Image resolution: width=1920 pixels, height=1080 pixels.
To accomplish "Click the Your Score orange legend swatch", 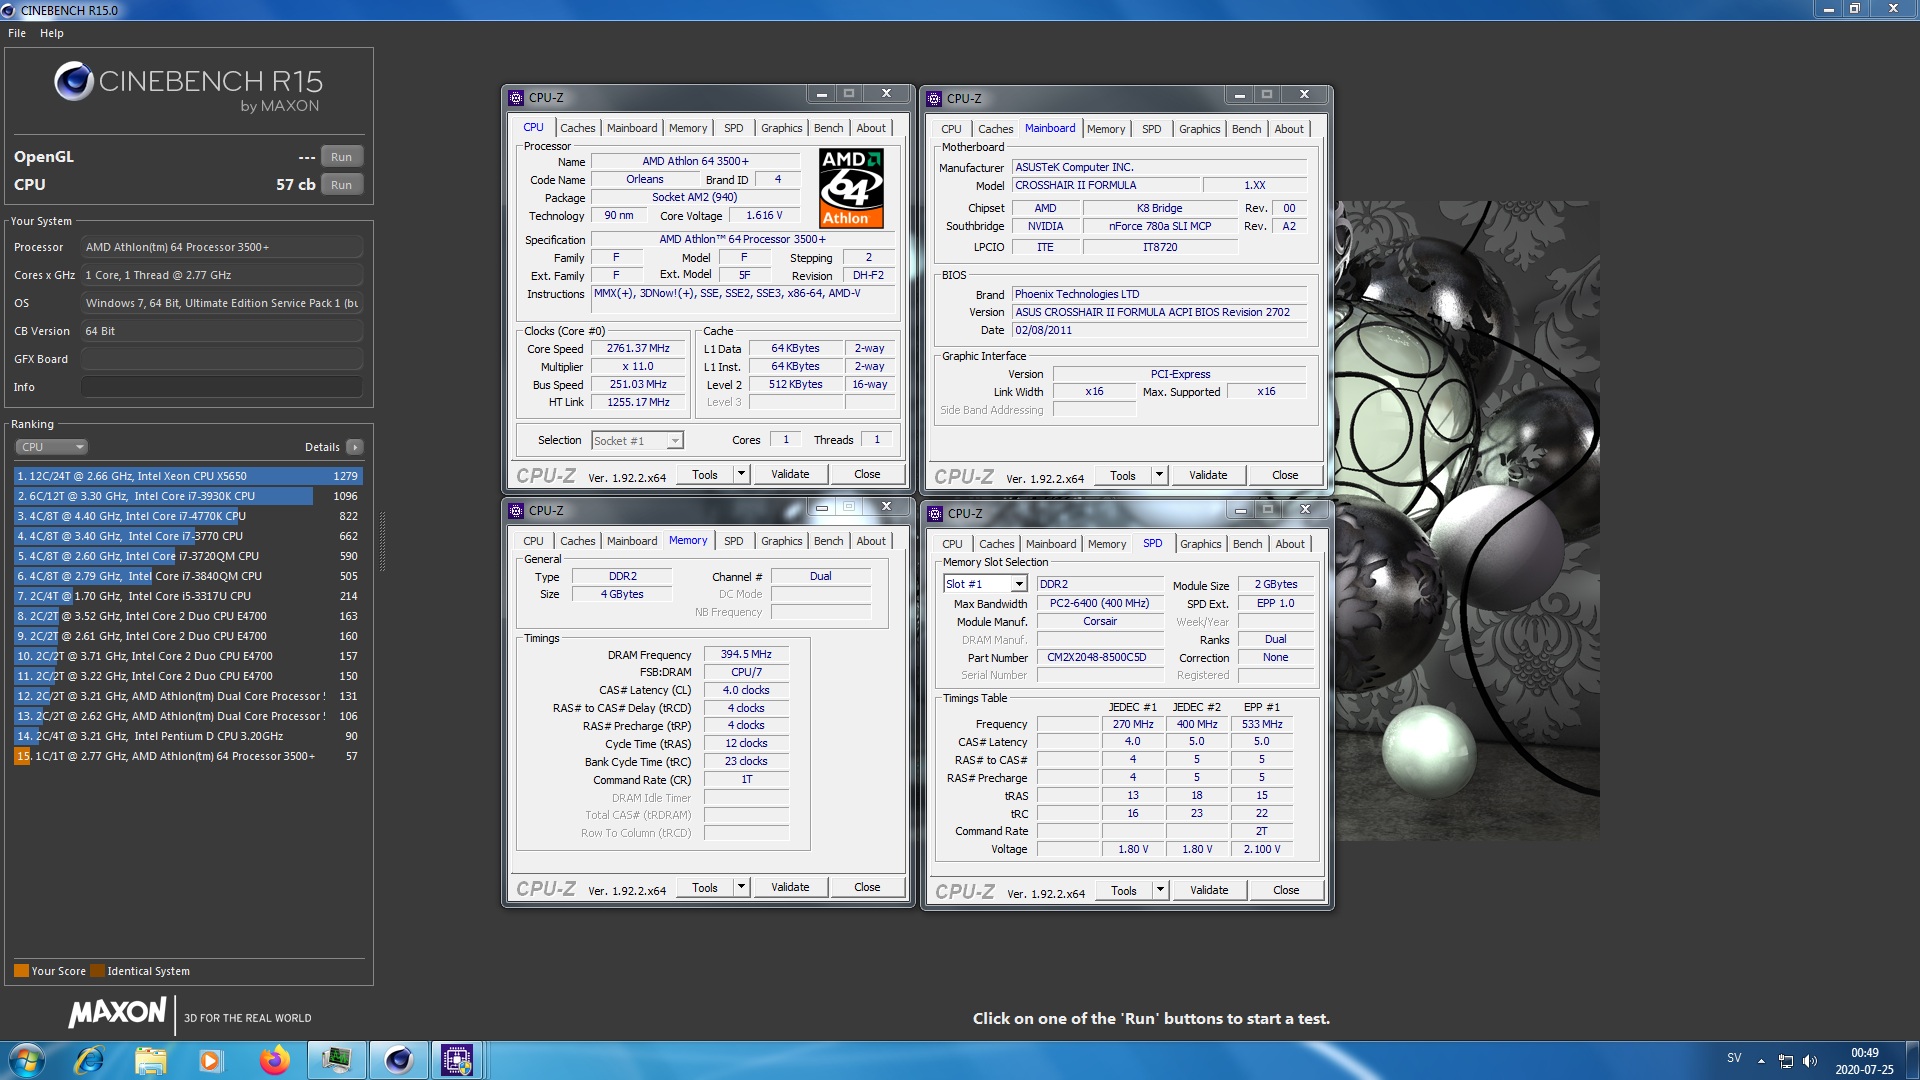I will pyautogui.click(x=21, y=970).
